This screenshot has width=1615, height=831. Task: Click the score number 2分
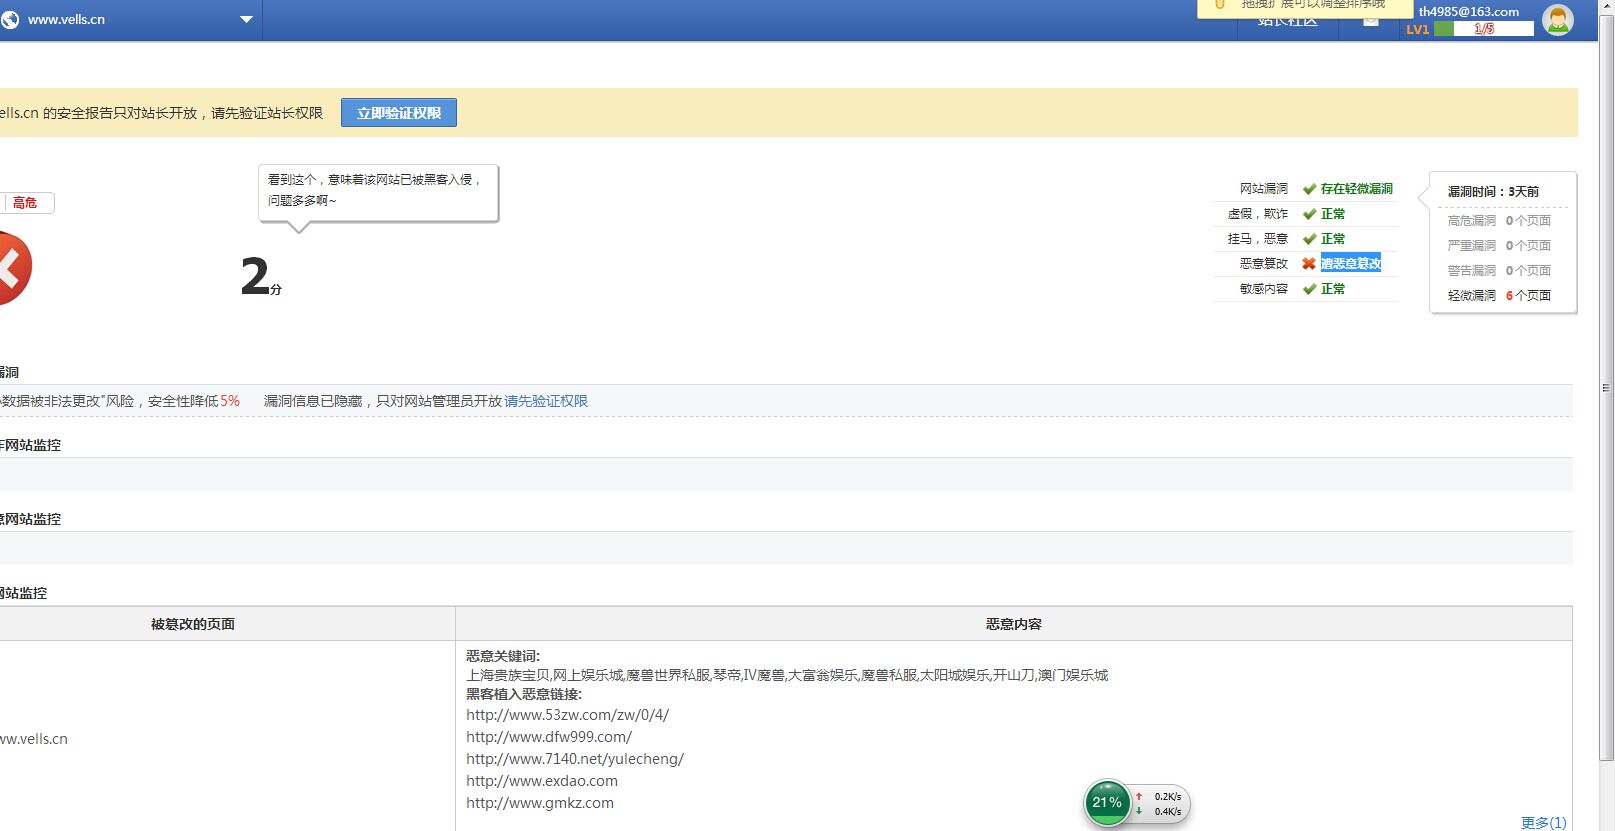coord(261,276)
